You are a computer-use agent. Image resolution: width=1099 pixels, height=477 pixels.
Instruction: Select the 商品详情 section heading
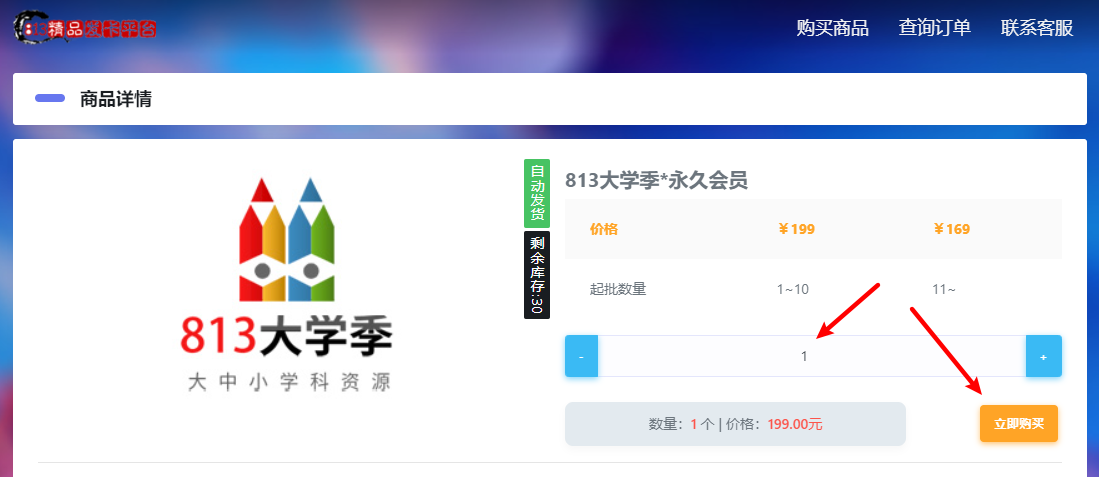116,99
